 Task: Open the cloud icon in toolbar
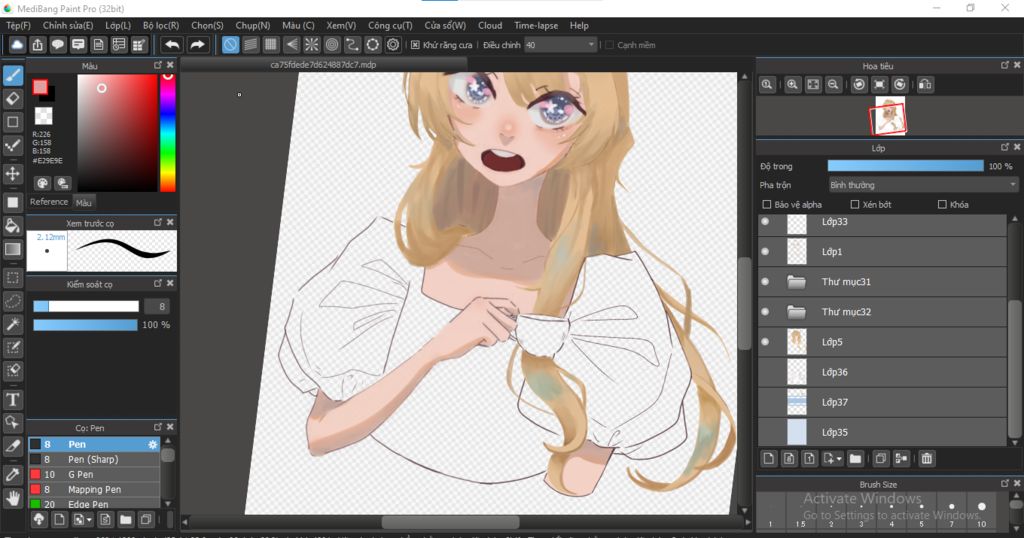17,44
